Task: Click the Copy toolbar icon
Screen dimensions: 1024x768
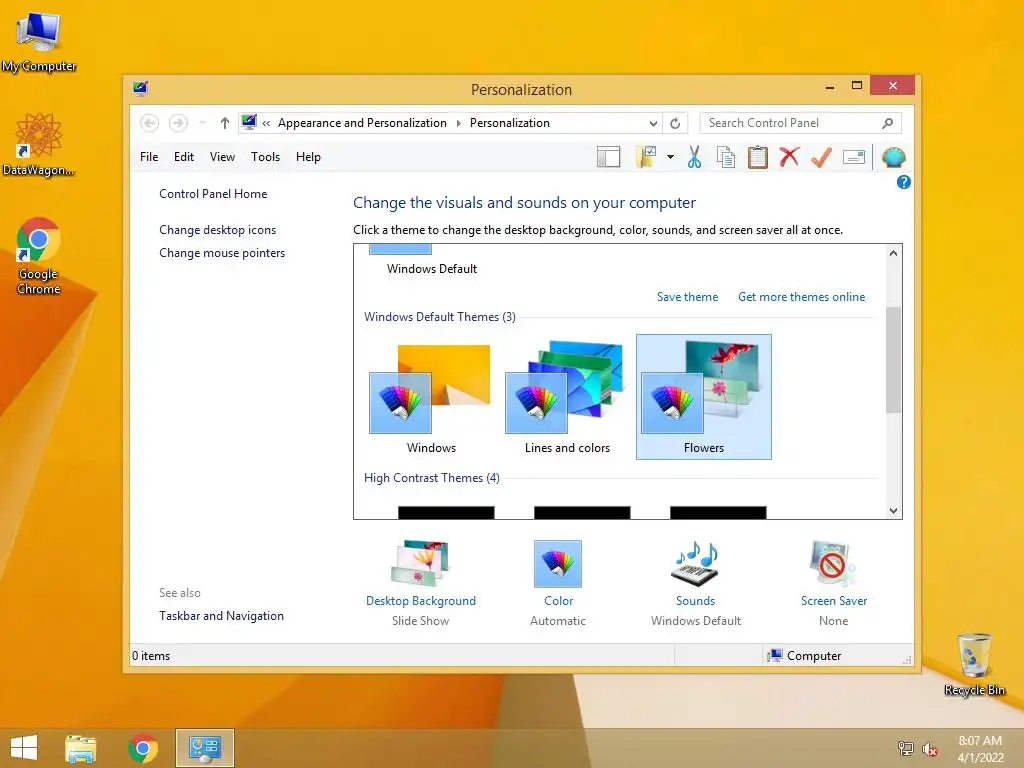Action: 726,157
